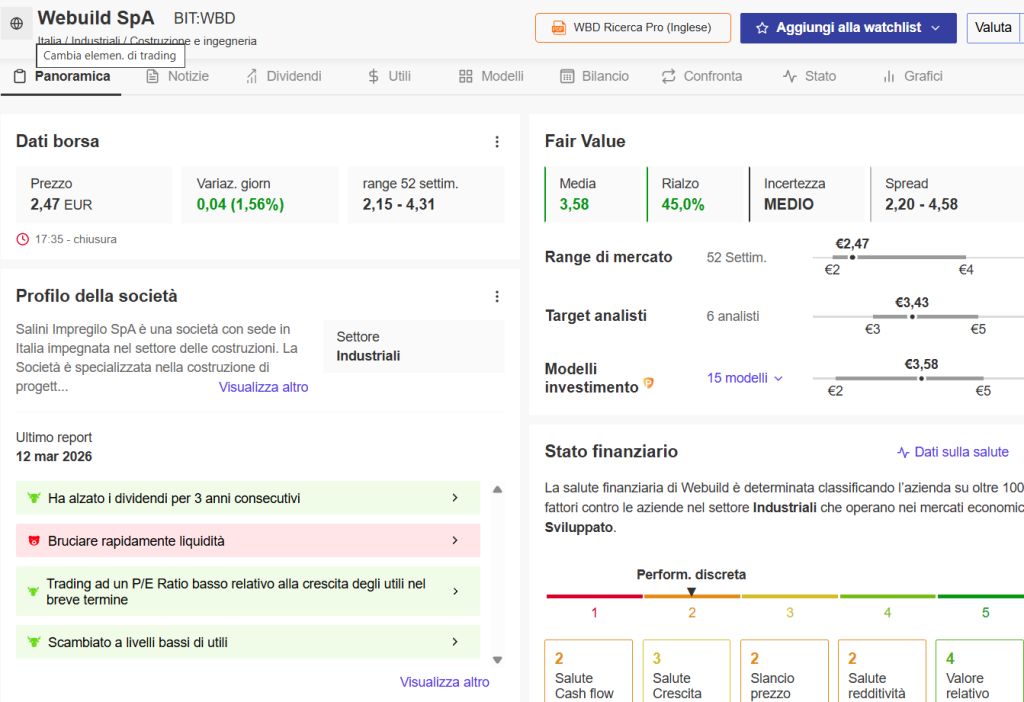Expand the Aggiungi alla watchlist dropdown arrow
This screenshot has width=1024, height=702.
[935, 28]
